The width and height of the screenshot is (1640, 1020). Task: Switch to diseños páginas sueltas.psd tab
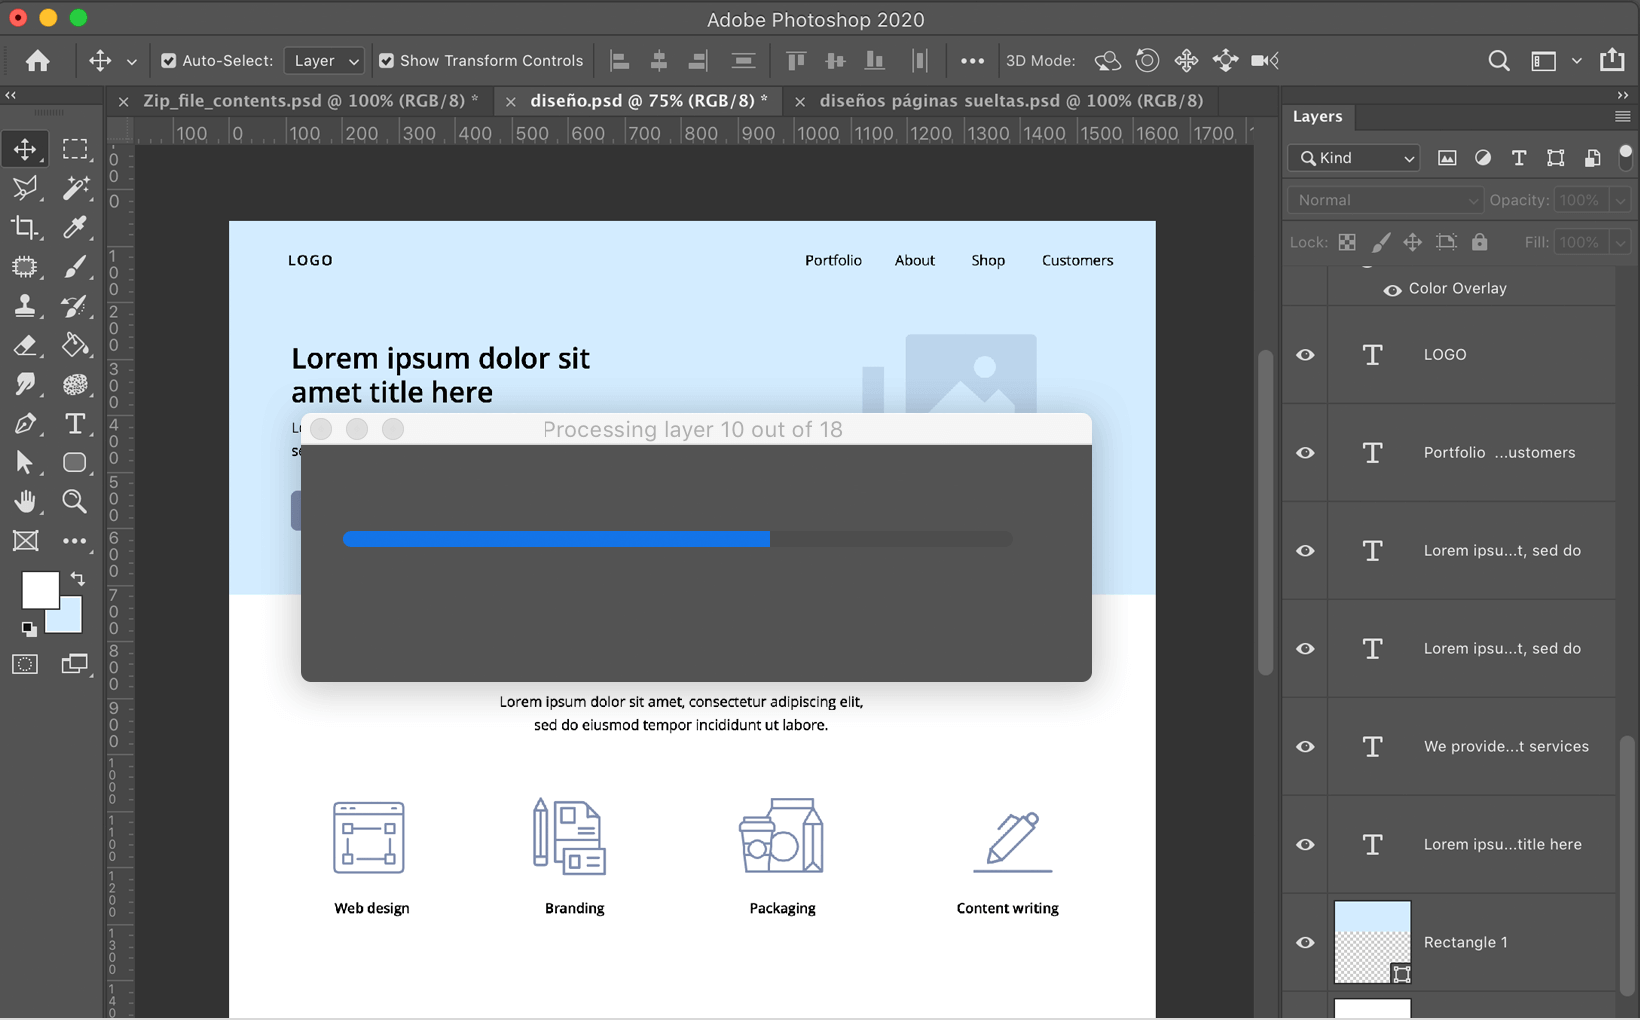click(1010, 101)
